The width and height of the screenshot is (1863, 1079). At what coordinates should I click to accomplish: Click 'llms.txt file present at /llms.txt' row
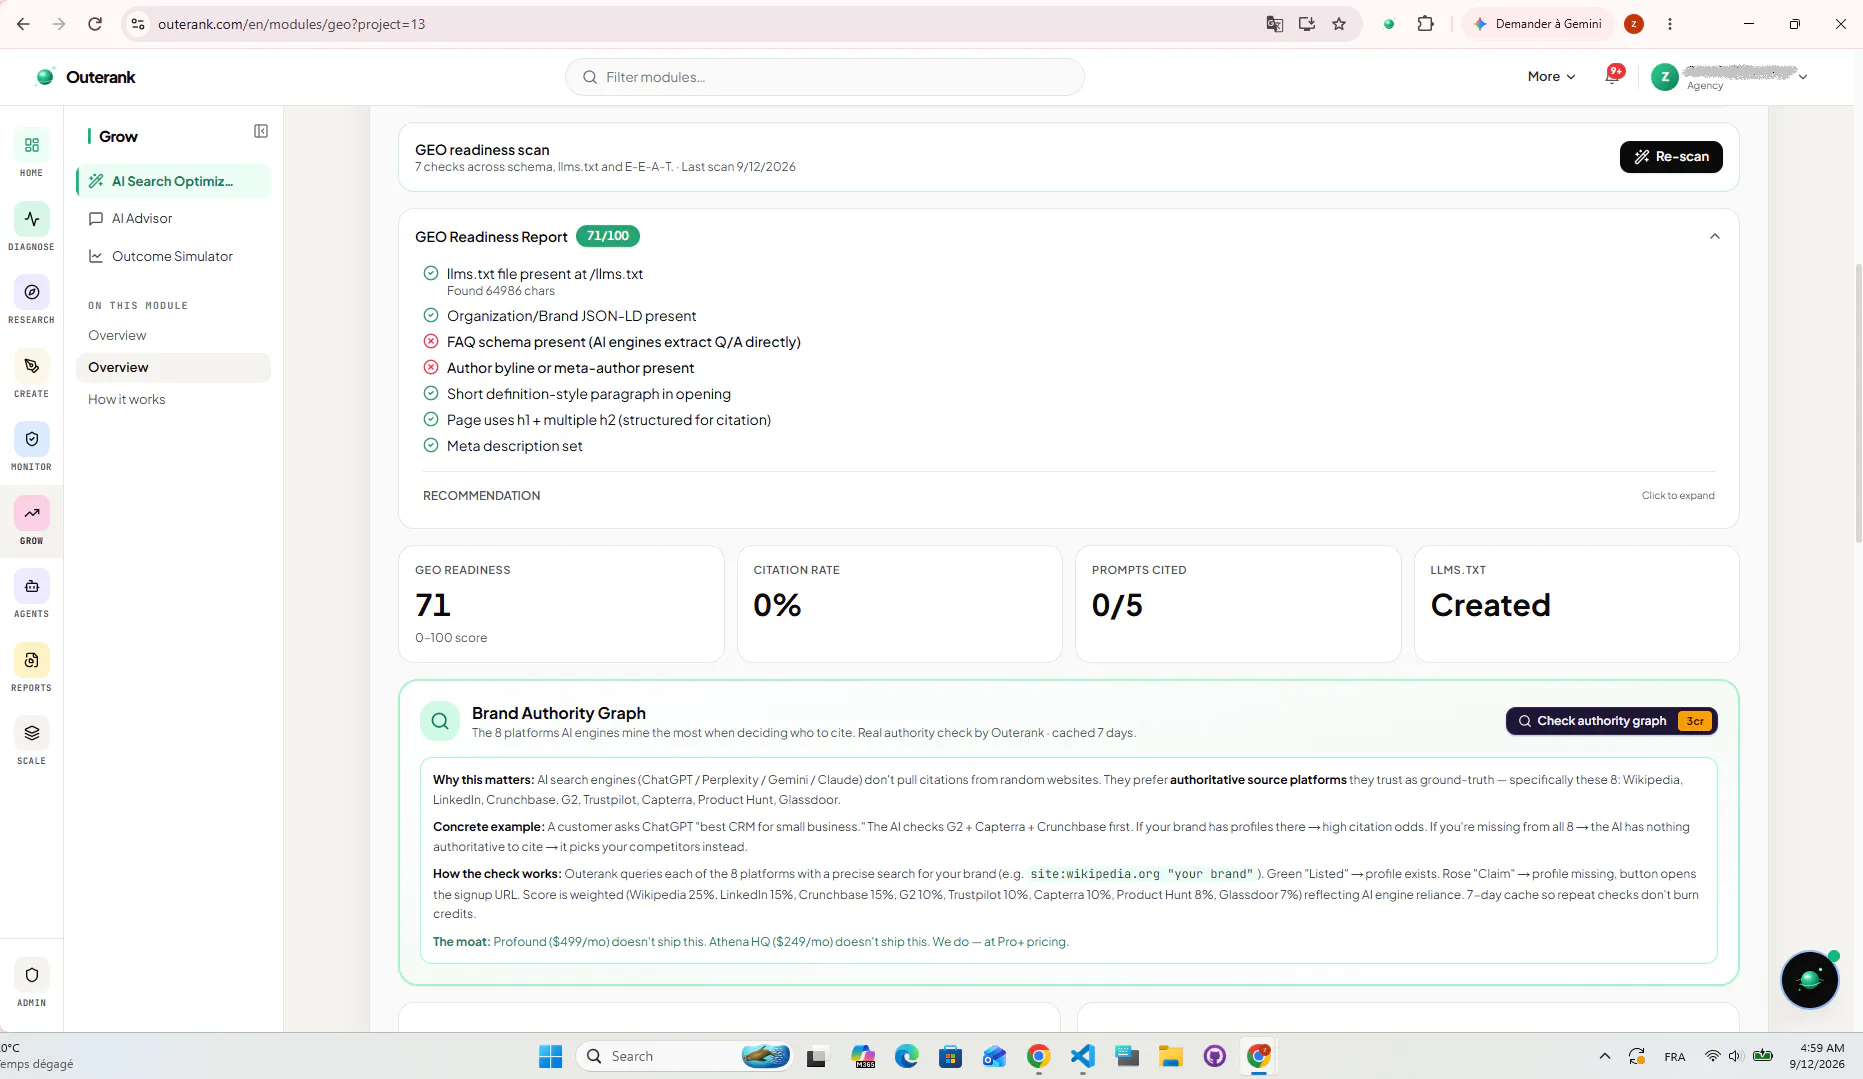(x=534, y=281)
